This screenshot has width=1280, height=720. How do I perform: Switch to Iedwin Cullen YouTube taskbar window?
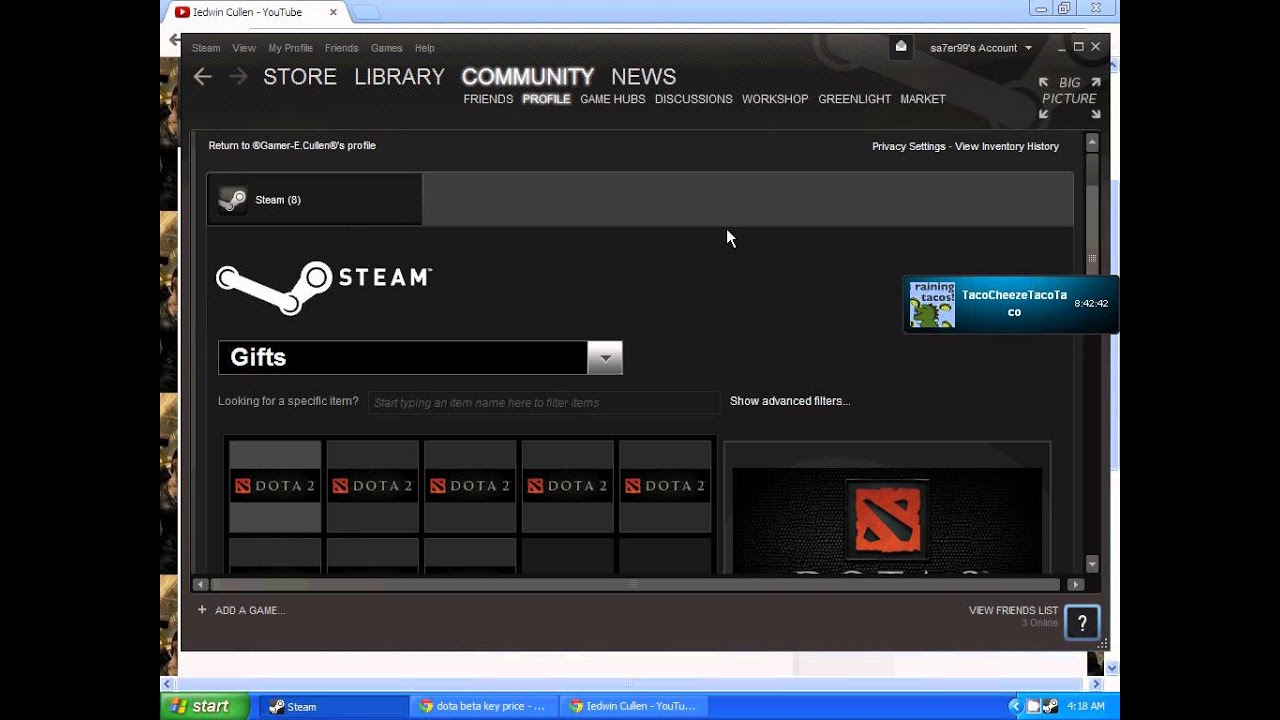[632, 706]
